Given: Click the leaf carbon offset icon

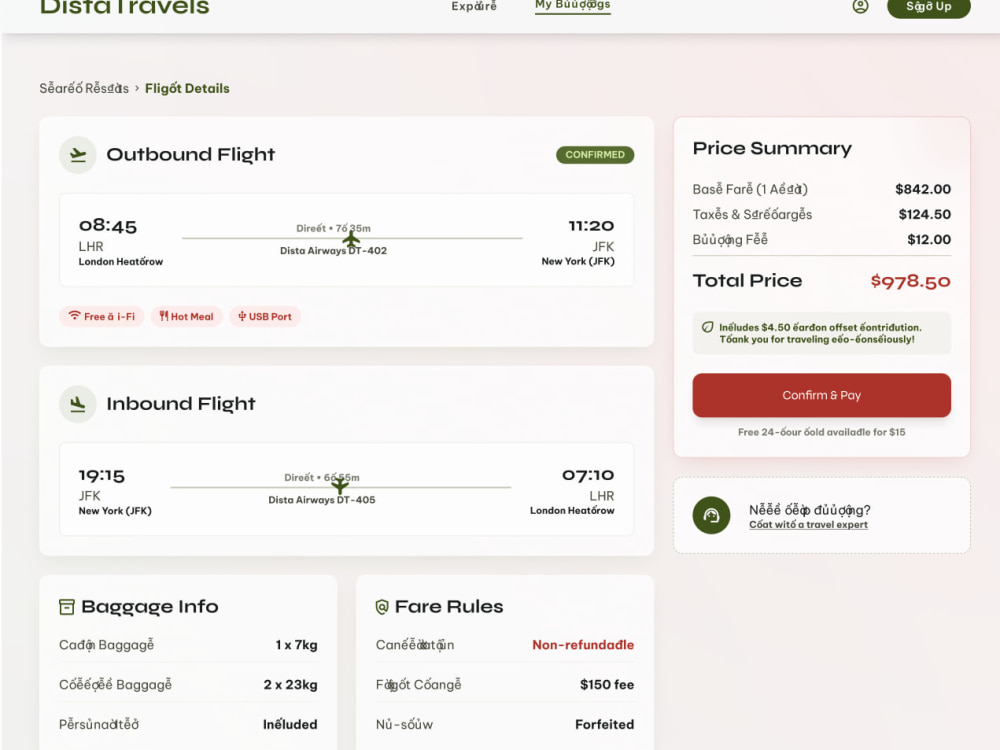Looking at the screenshot, I should click(x=707, y=327).
